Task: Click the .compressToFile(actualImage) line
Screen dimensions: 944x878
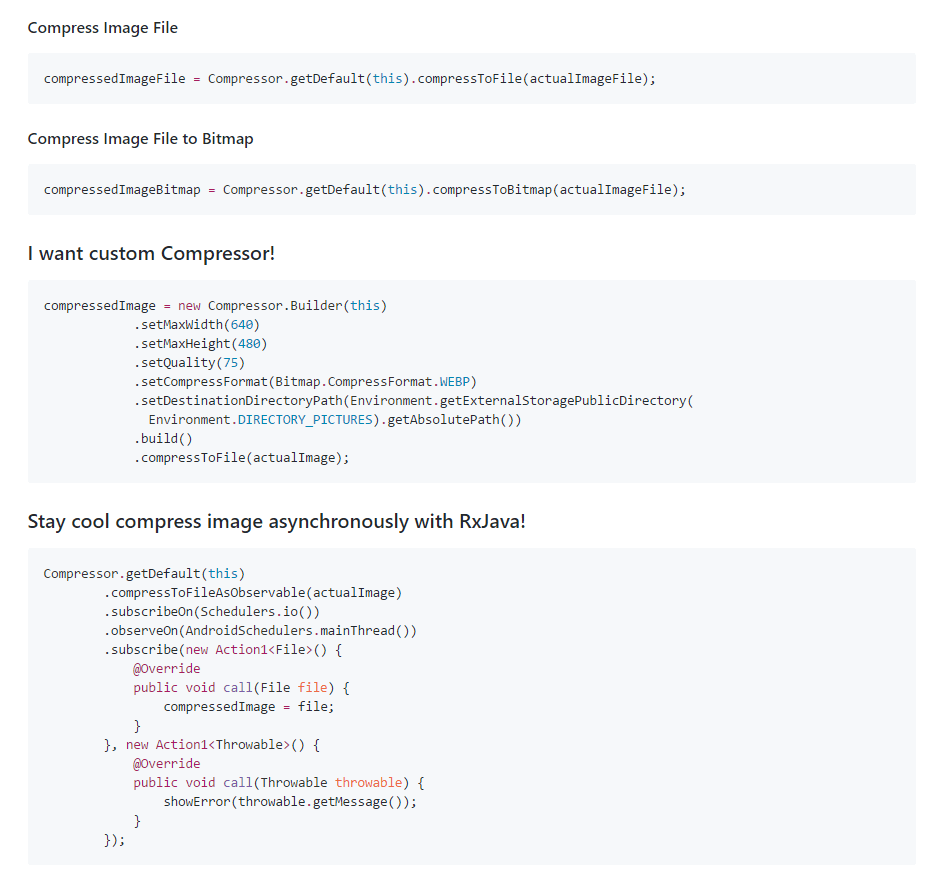Action: pyautogui.click(x=242, y=457)
